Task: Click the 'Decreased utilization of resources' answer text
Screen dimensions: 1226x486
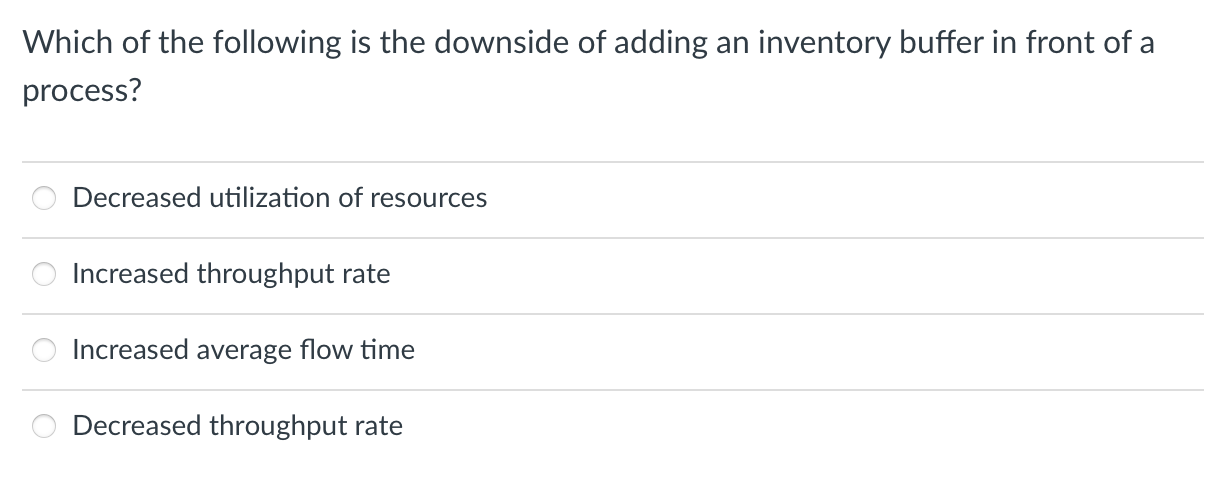Action: 279,198
